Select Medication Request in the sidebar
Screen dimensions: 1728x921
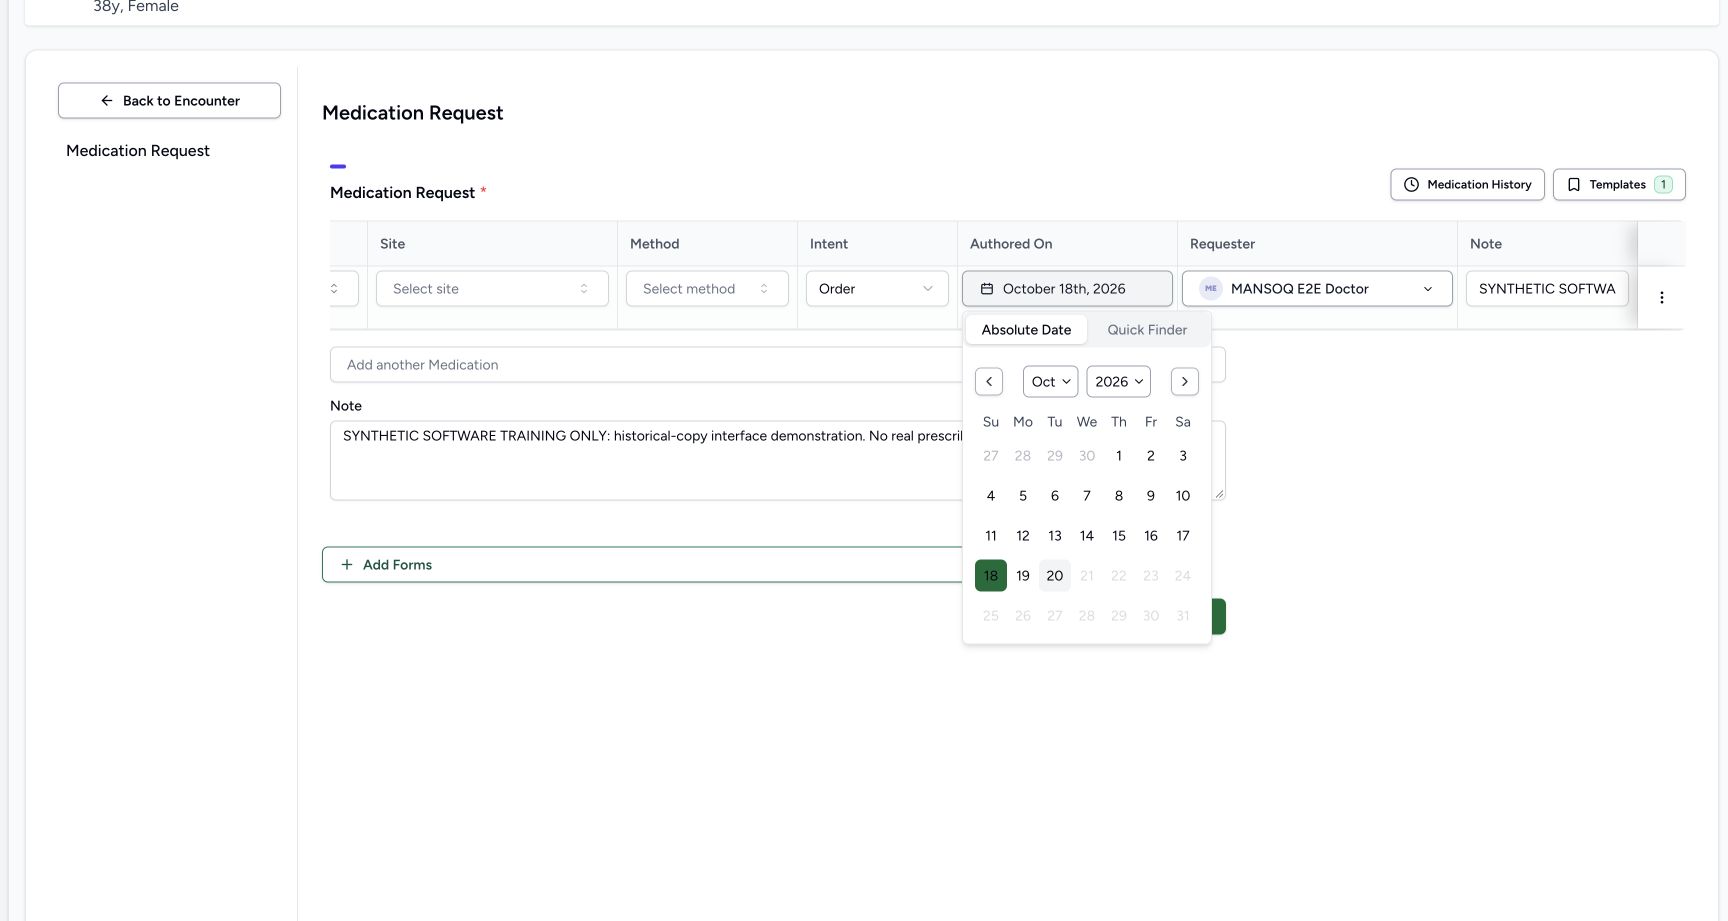tap(138, 151)
